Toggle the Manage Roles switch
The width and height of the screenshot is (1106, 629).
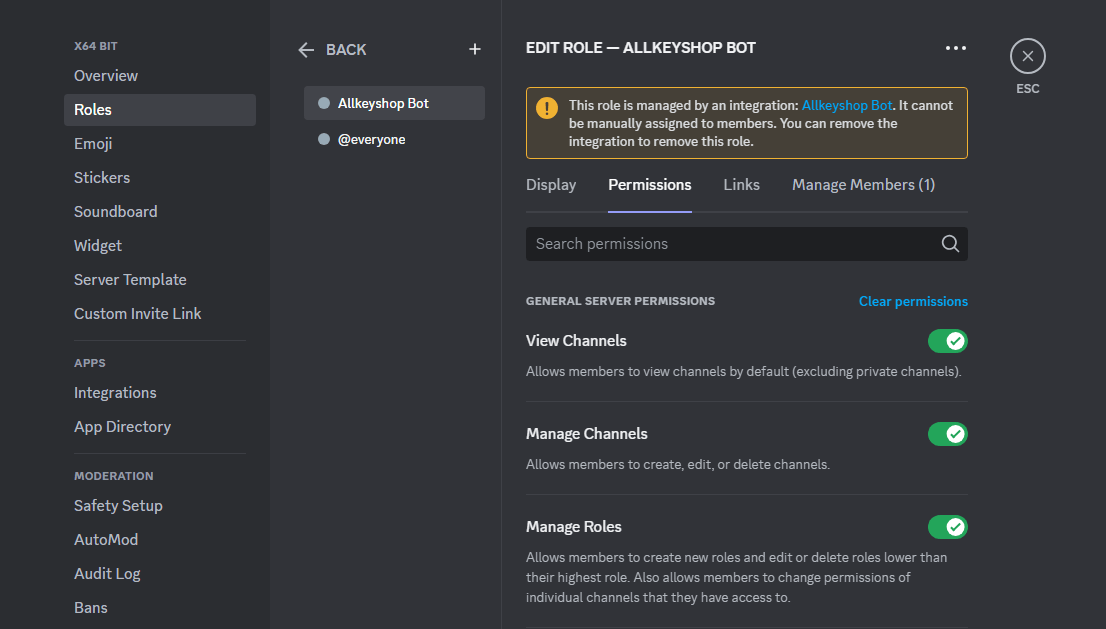click(x=947, y=527)
